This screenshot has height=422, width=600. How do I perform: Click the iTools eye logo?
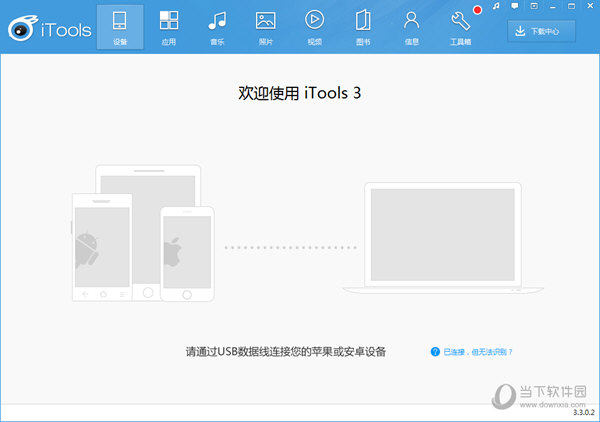pyautogui.click(x=23, y=28)
